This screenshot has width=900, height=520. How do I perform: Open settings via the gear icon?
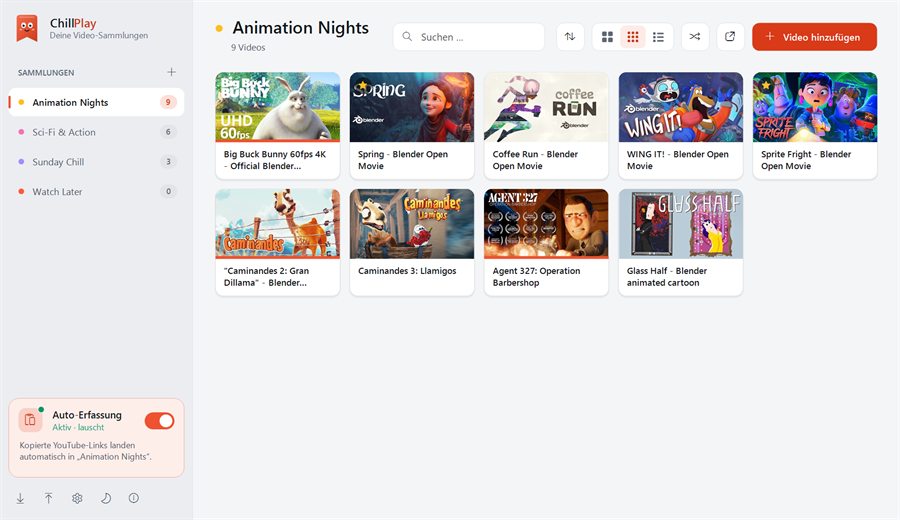click(77, 498)
